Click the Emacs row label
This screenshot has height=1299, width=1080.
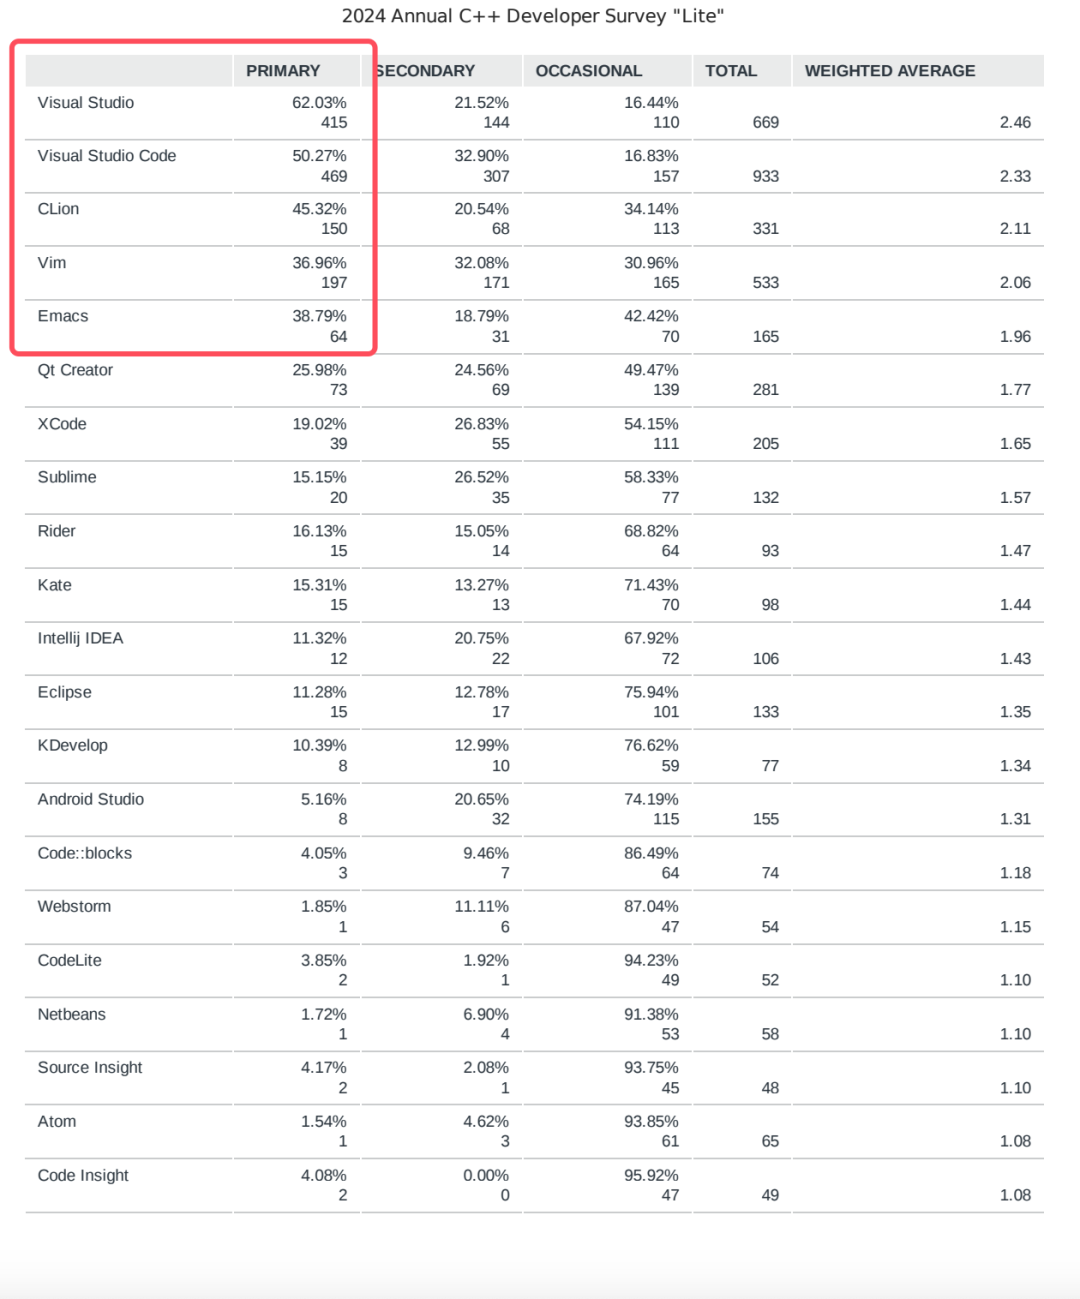coord(63,316)
